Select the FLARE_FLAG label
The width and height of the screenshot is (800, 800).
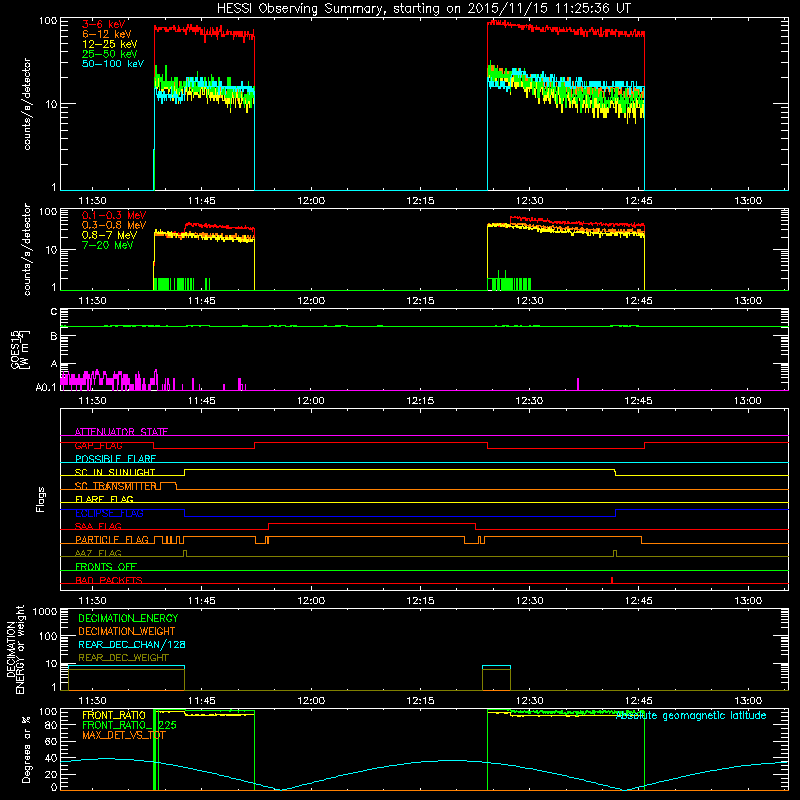104,499
